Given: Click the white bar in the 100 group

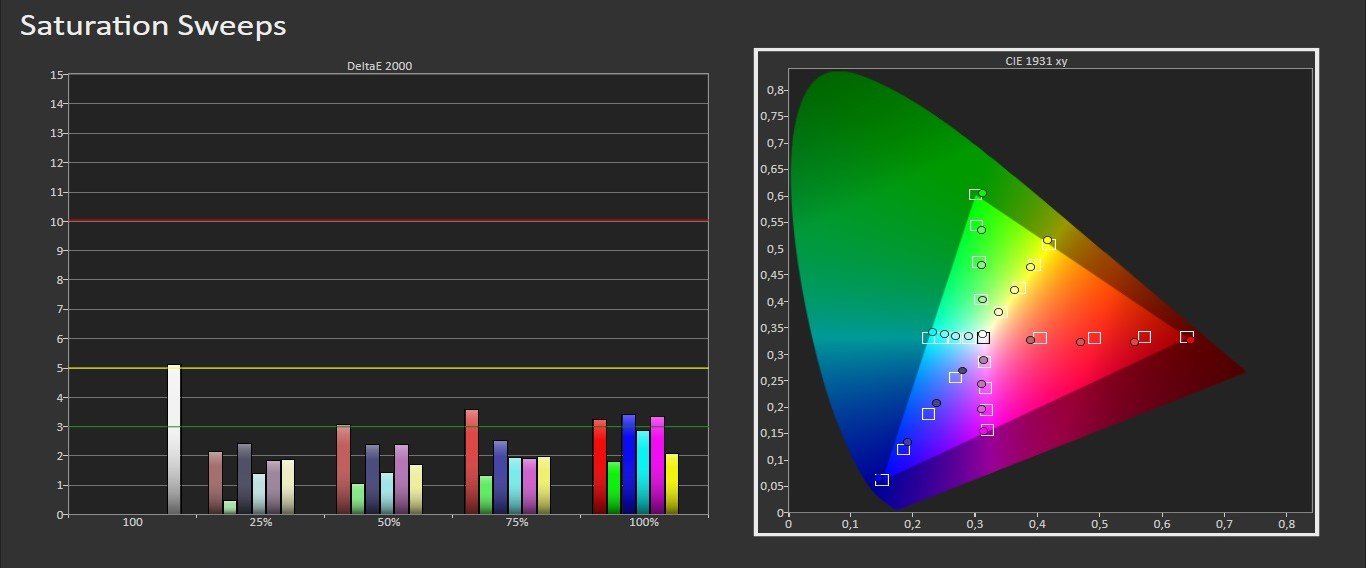Looking at the screenshot, I should 174,440.
